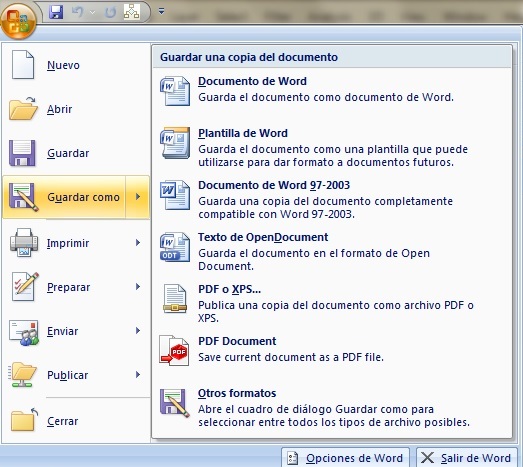
Task: Click the printer icon for Imprimir
Action: (24, 243)
